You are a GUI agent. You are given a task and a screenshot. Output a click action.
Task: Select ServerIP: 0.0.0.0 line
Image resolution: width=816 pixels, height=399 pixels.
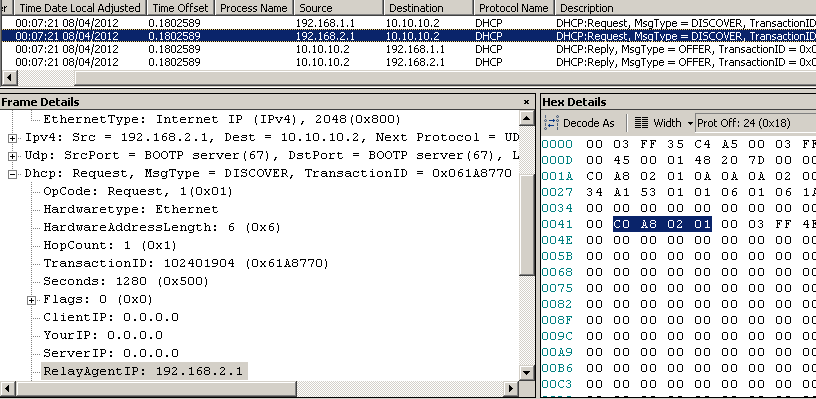111,353
